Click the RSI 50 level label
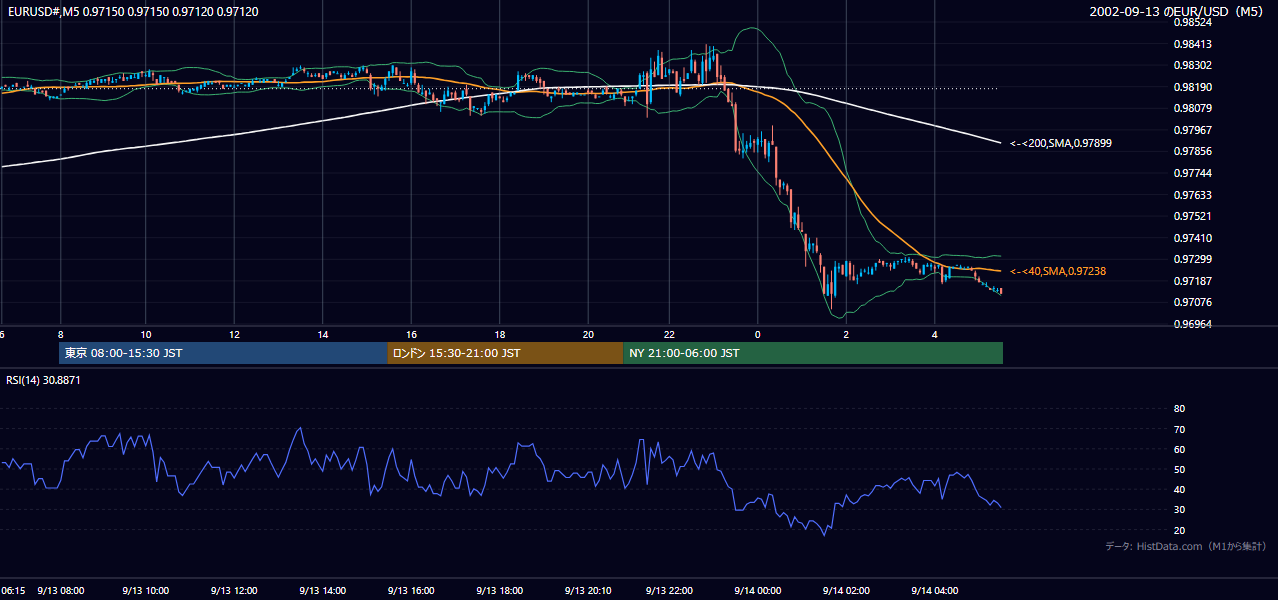 tap(1179, 469)
